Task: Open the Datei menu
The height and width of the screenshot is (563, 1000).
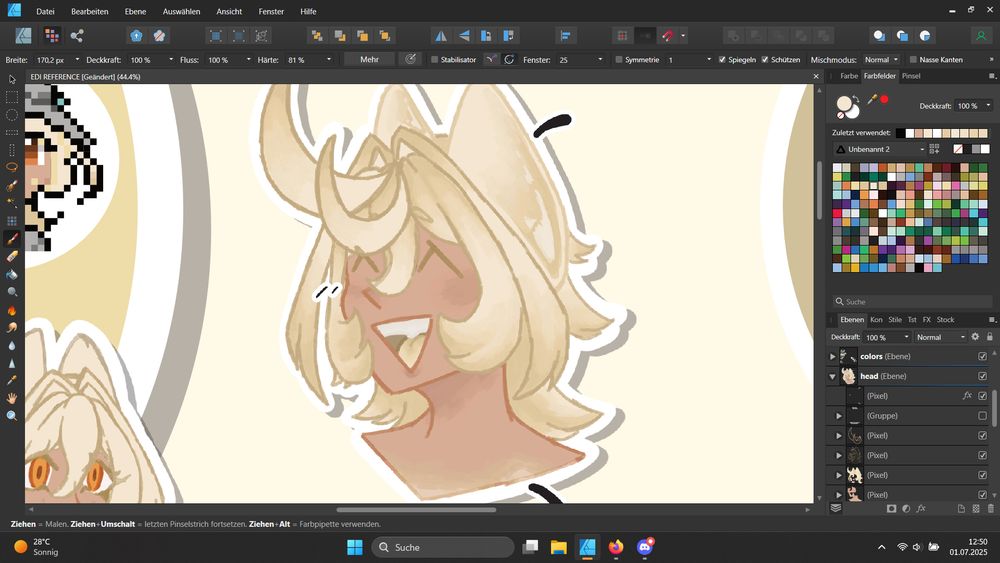Action: pos(45,11)
